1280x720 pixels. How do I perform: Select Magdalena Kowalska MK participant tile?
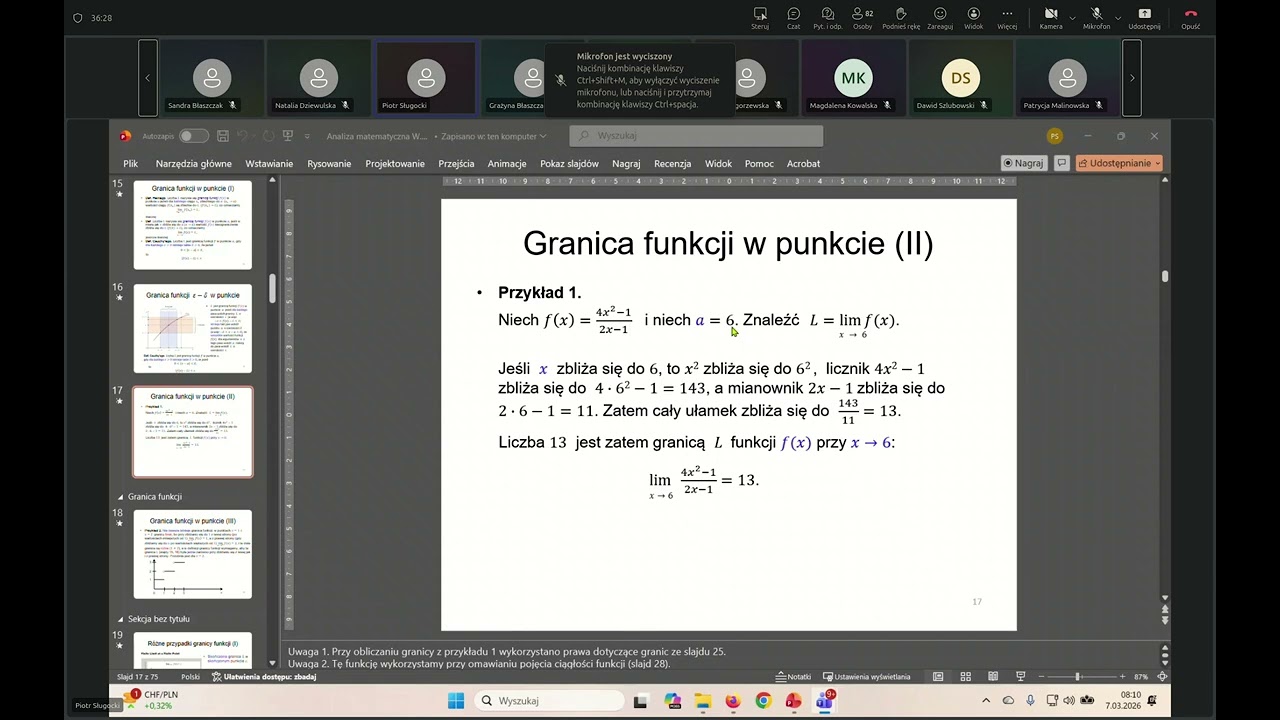point(853,78)
